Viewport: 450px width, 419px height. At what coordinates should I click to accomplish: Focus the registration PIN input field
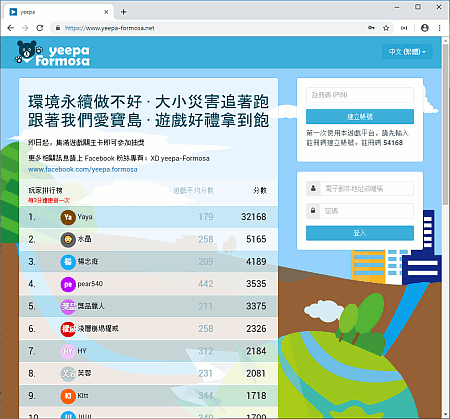click(360, 95)
